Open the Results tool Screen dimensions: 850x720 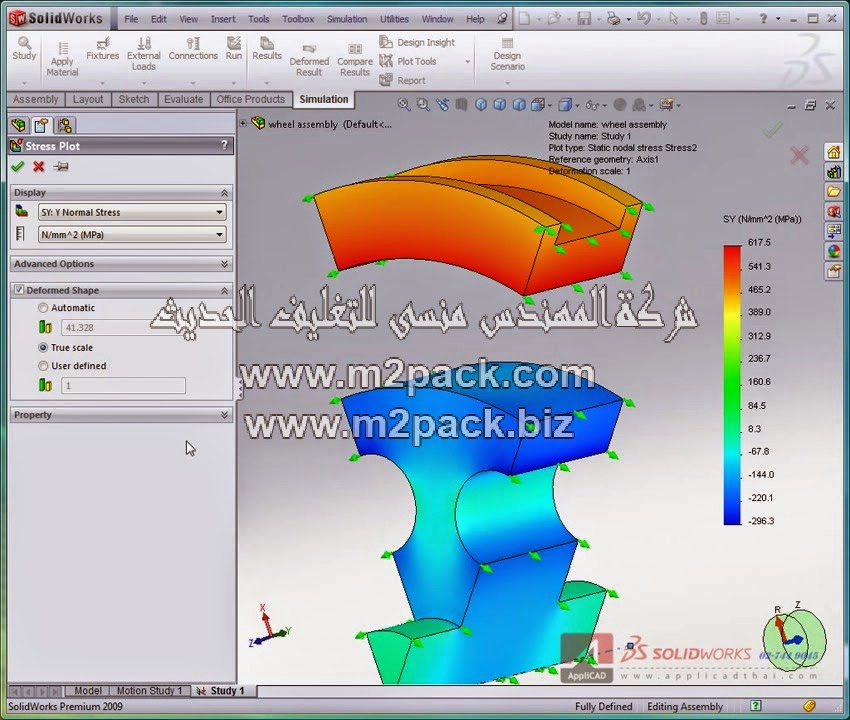tap(267, 49)
